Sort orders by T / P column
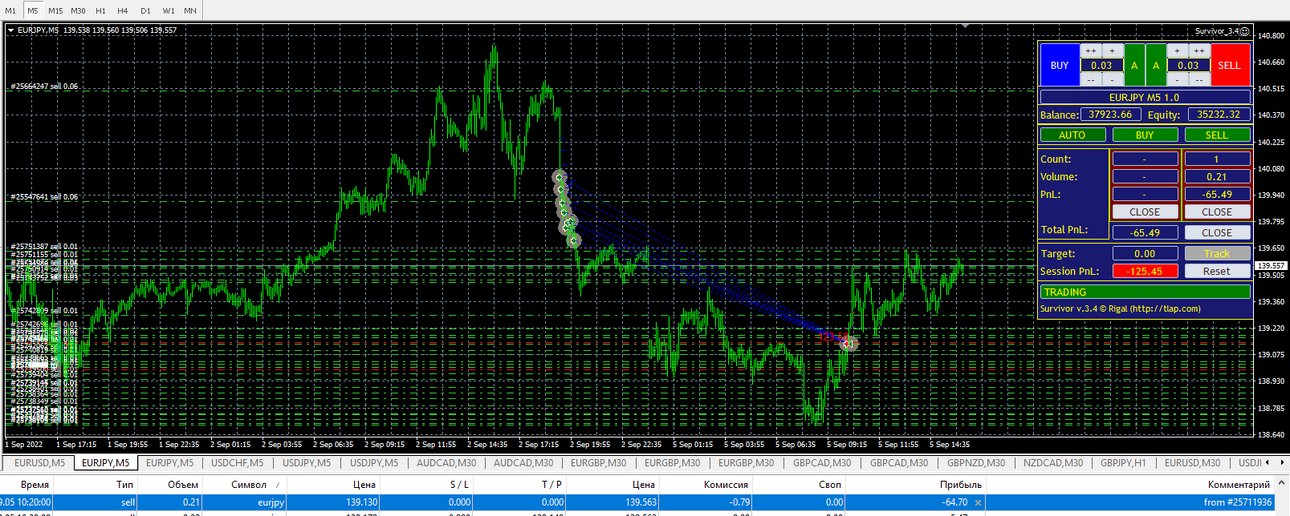The width and height of the screenshot is (1290, 516). click(x=519, y=484)
